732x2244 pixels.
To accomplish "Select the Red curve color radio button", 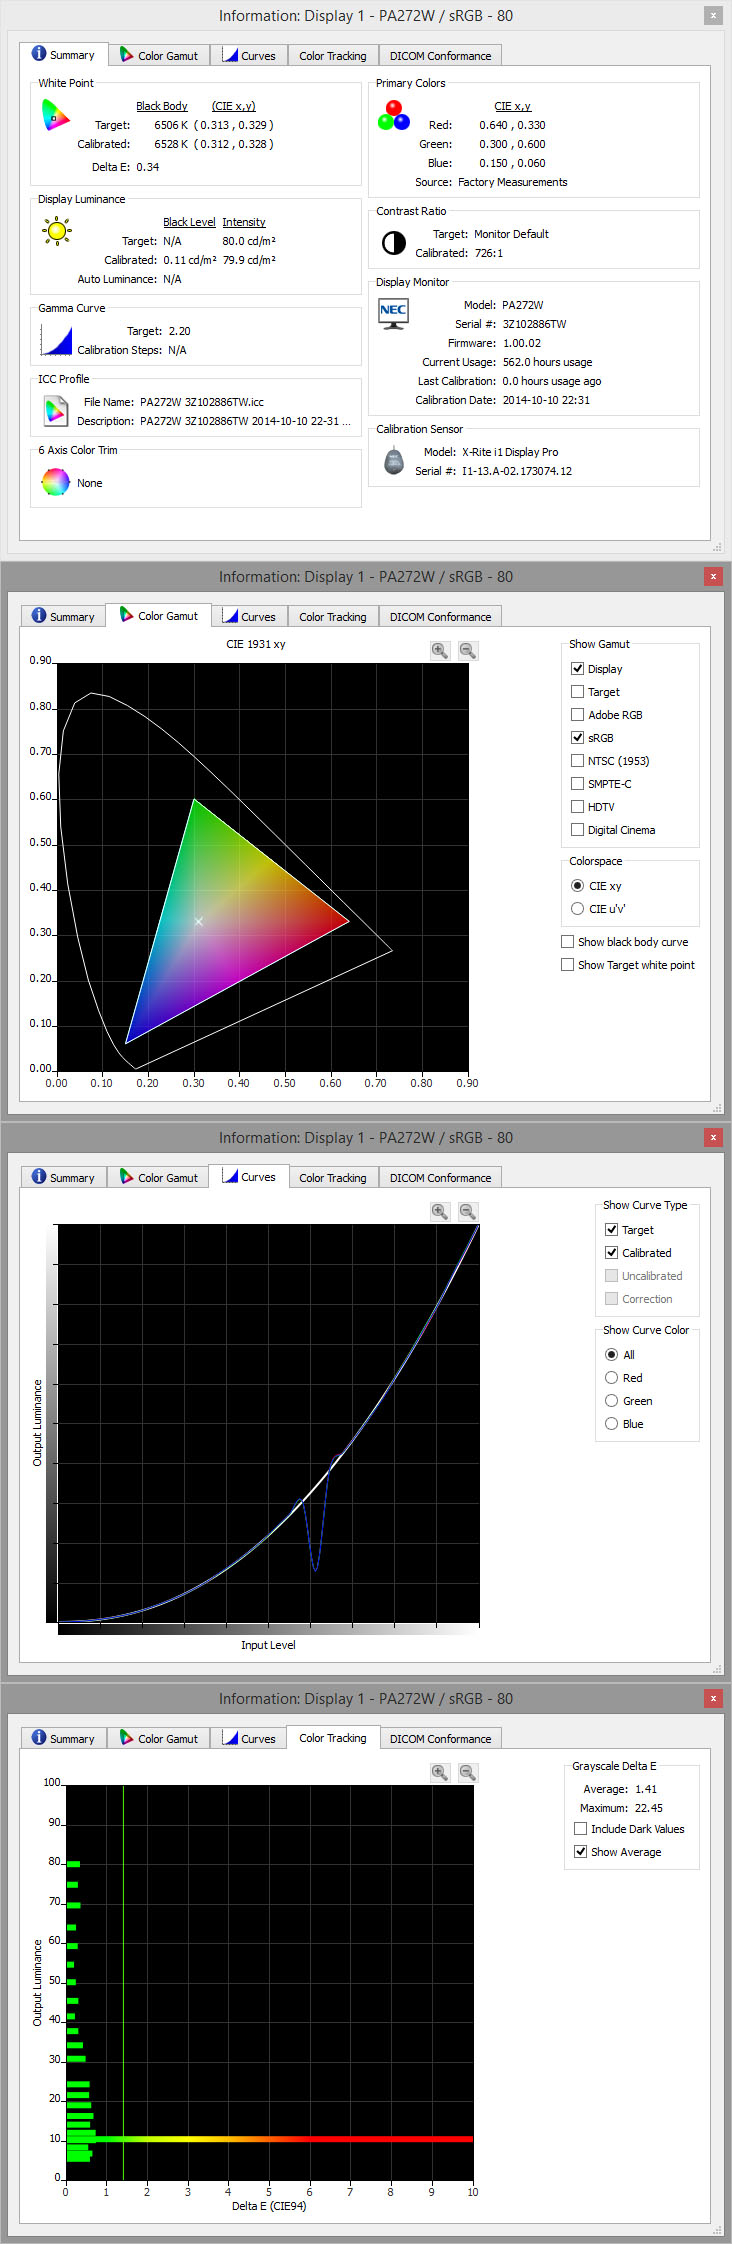I will pyautogui.click(x=611, y=1378).
